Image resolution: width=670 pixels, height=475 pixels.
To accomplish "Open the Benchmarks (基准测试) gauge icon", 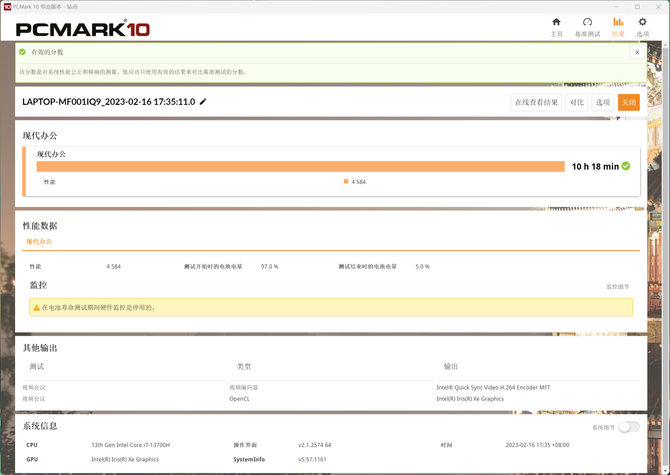I will click(587, 22).
